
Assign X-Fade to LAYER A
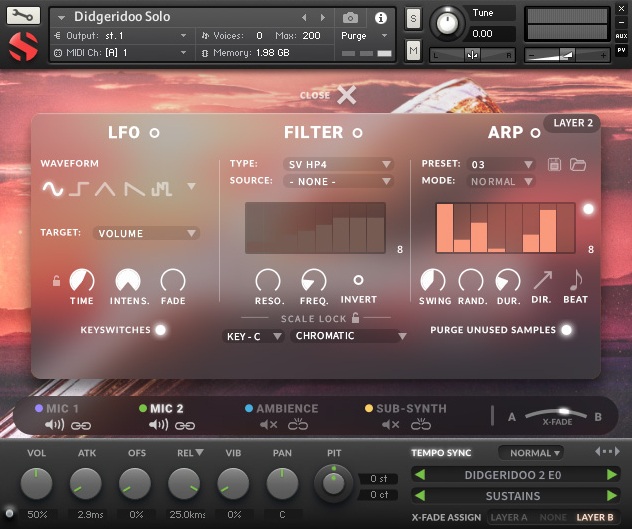pos(509,517)
